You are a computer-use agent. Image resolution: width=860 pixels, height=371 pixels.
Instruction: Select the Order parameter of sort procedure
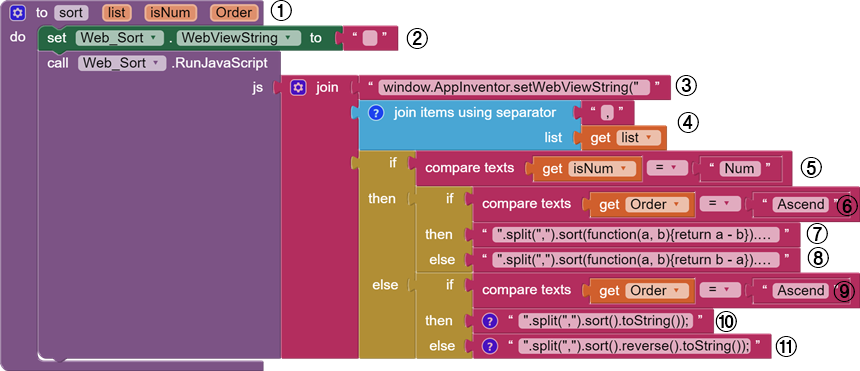[x=234, y=13]
